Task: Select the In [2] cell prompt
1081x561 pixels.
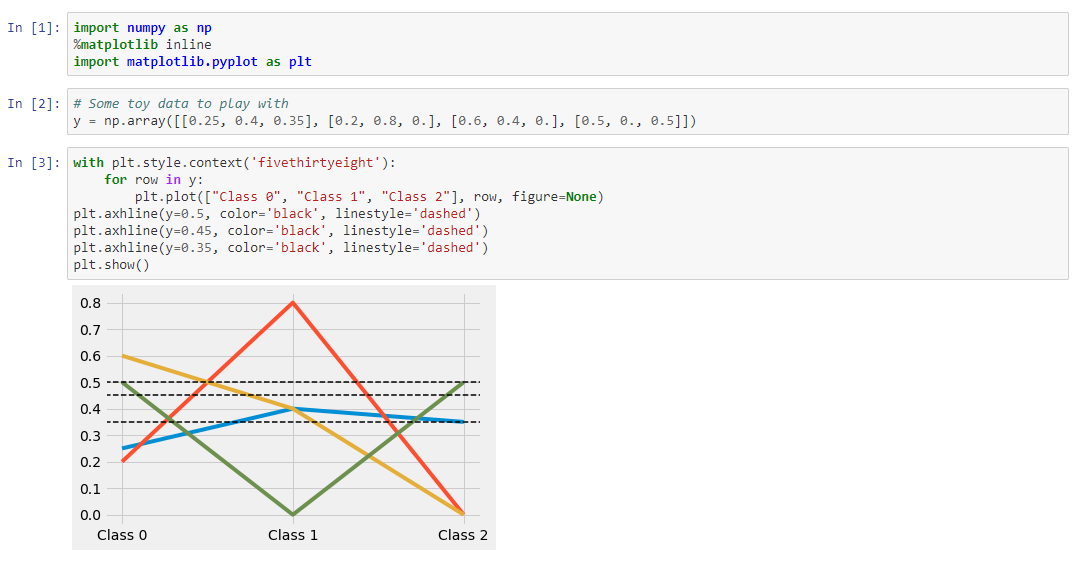Action: click(x=33, y=104)
